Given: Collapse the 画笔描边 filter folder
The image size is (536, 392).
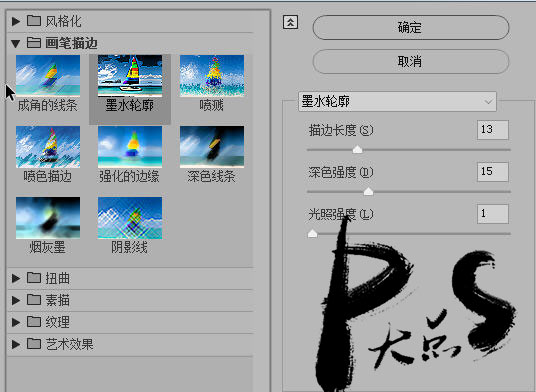Looking at the screenshot, I should coord(15,43).
